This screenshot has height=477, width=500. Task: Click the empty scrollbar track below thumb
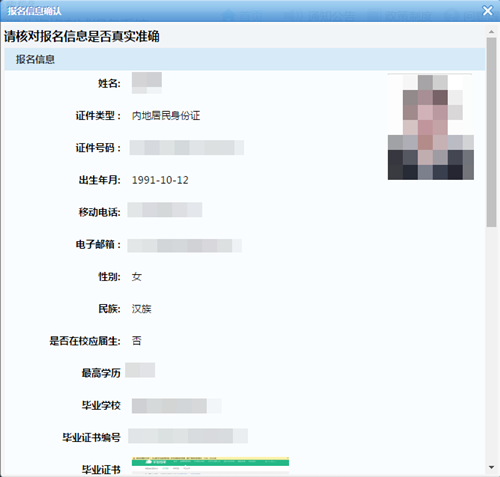(x=491, y=345)
